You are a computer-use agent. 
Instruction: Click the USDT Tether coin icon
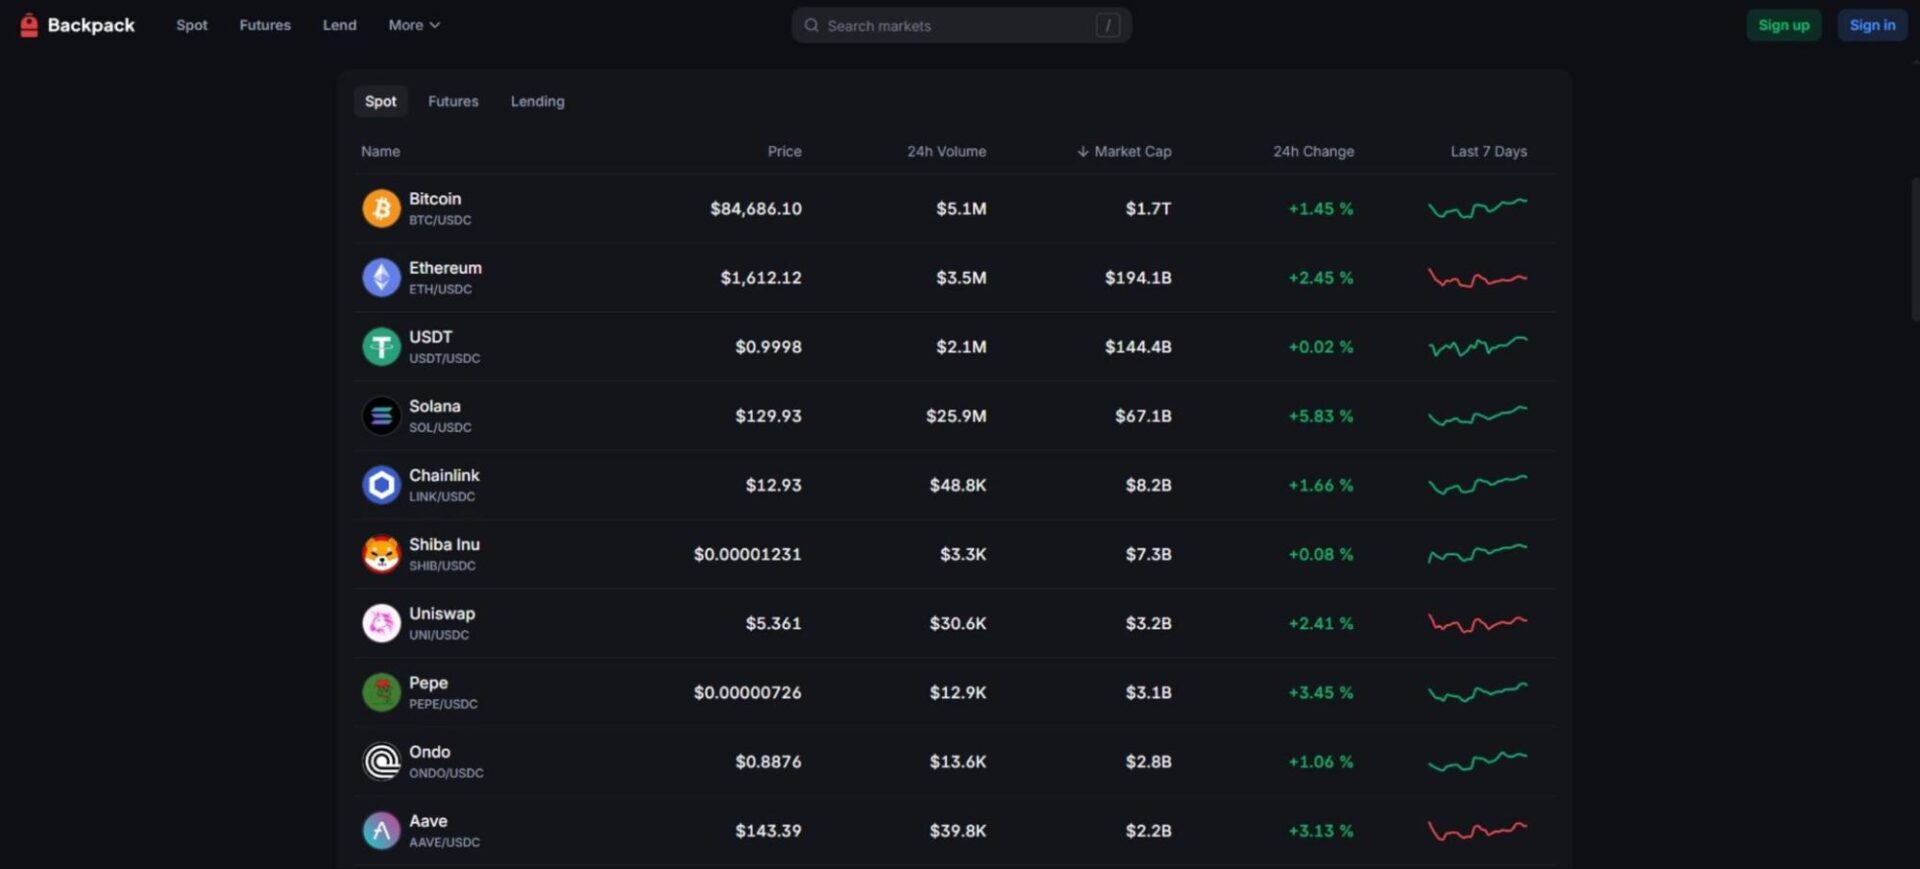point(381,347)
